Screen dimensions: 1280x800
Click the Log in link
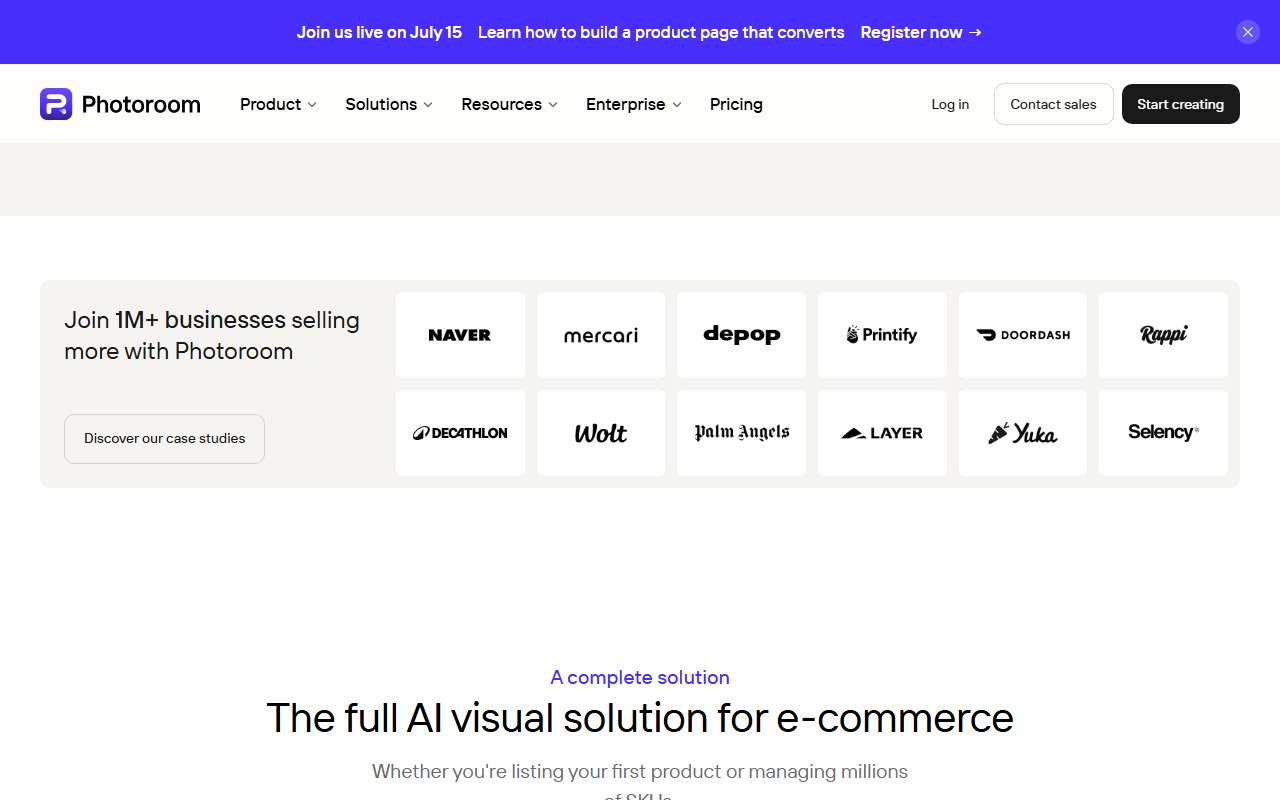[x=950, y=104]
